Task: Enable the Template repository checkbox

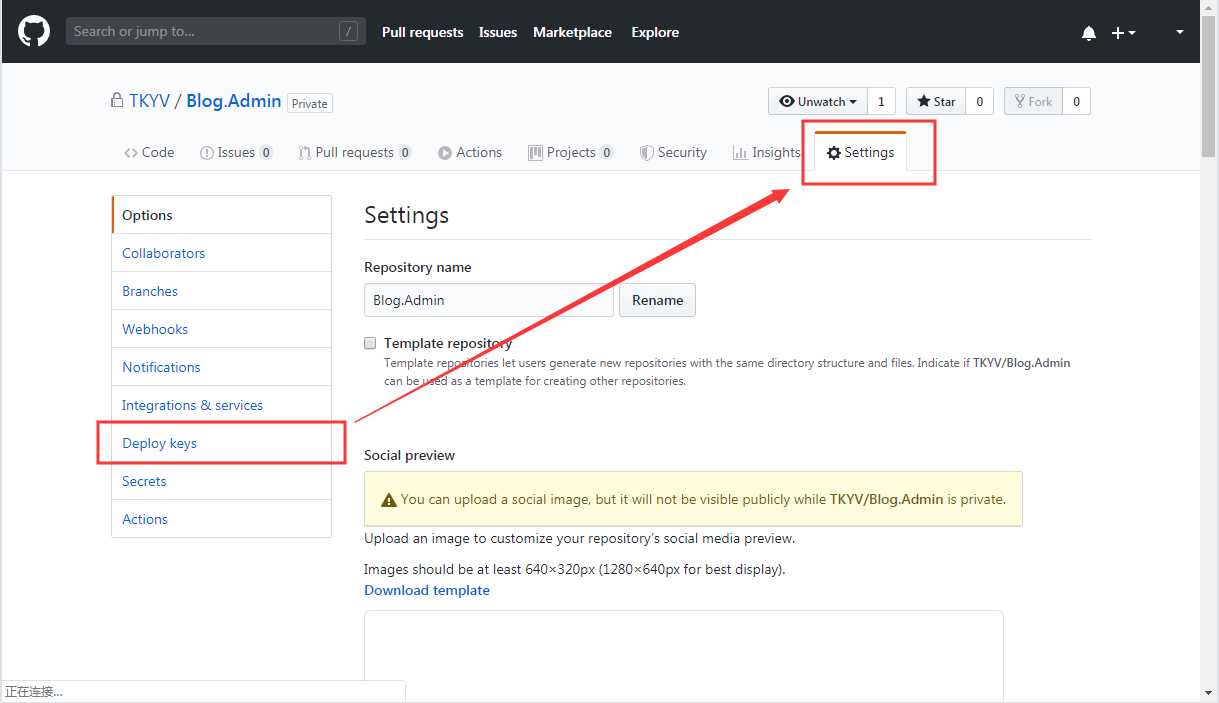Action: point(370,343)
